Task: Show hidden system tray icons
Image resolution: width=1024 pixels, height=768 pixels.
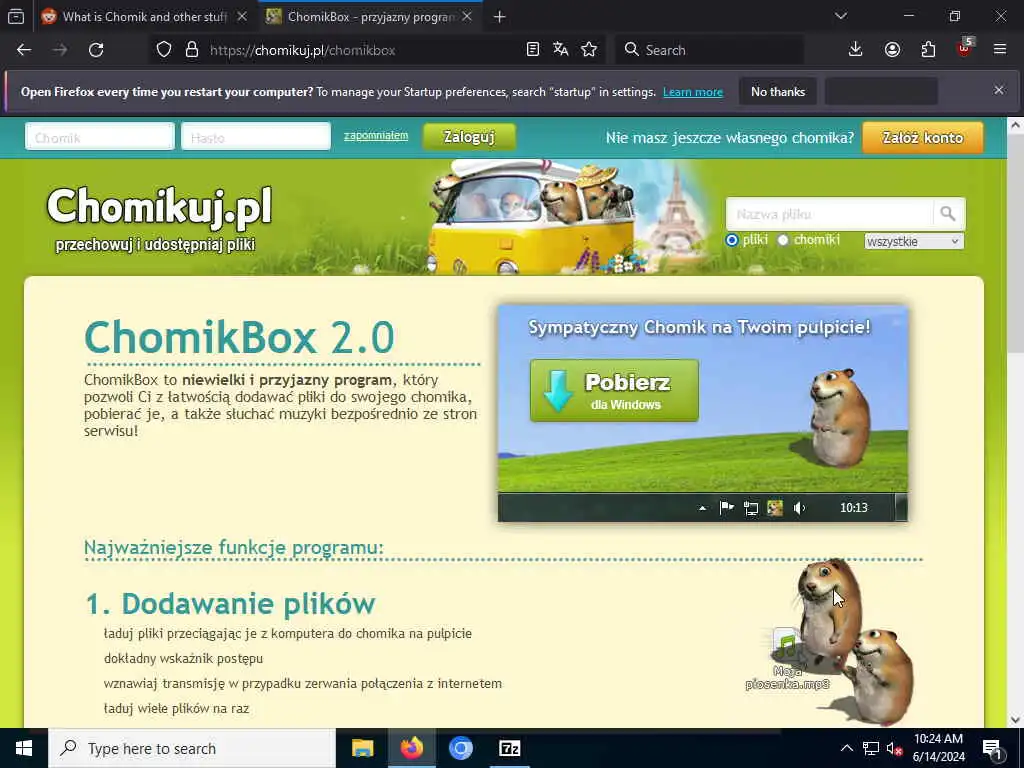Action: (x=846, y=748)
